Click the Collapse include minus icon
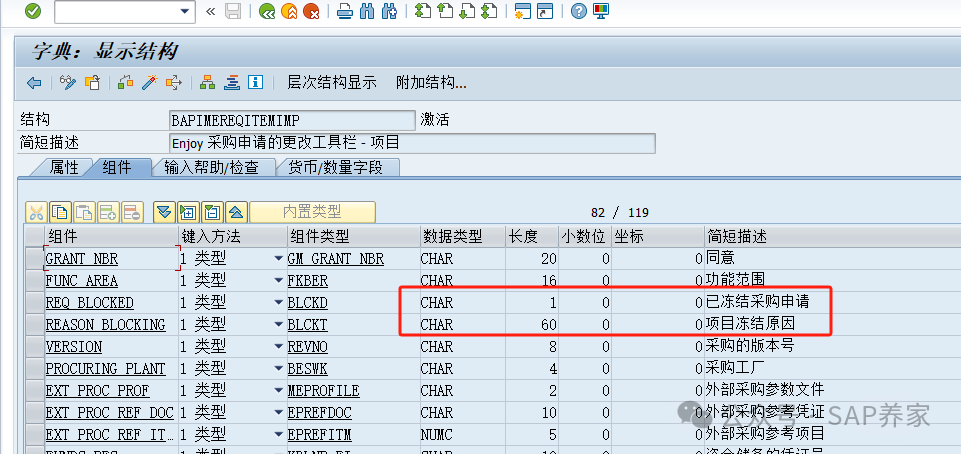 (x=212, y=213)
